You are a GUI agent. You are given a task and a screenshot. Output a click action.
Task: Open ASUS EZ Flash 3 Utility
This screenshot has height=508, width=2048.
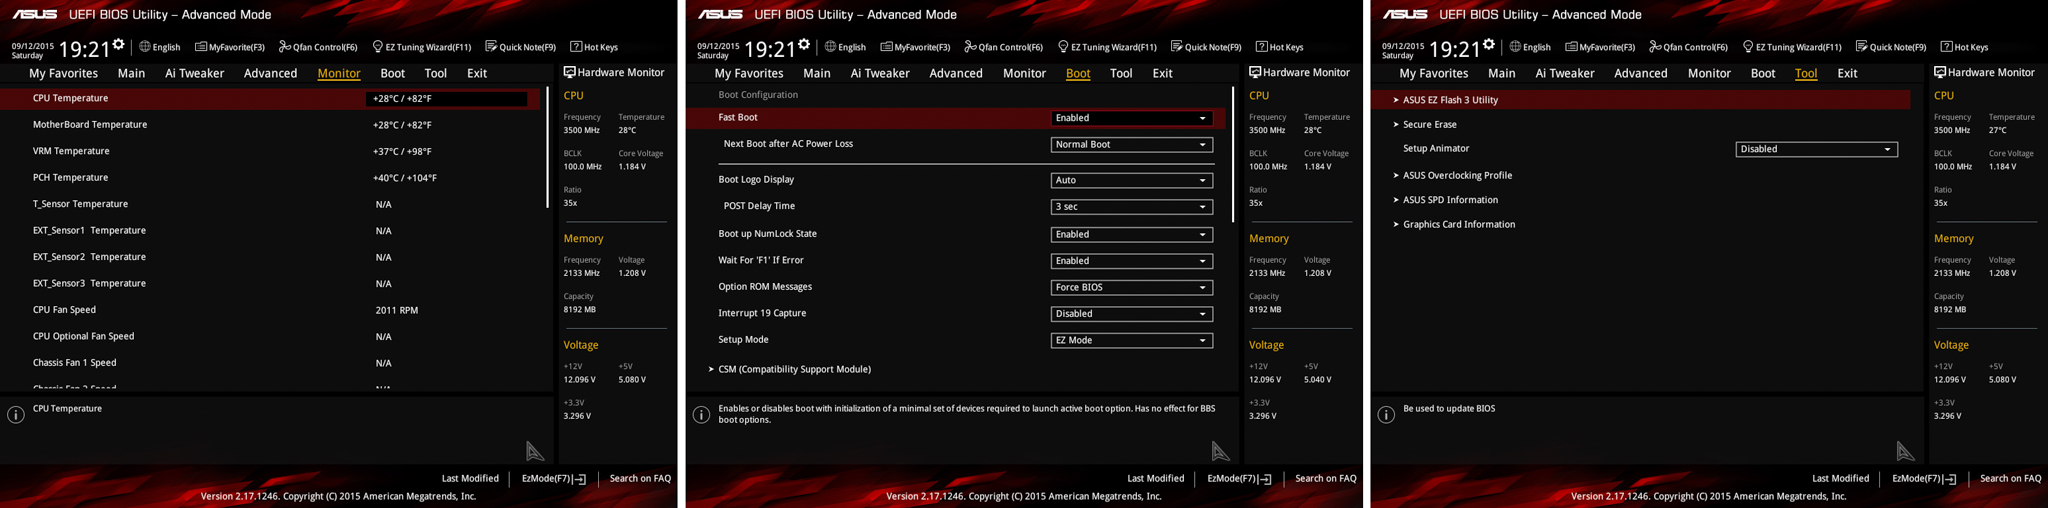1449,100
